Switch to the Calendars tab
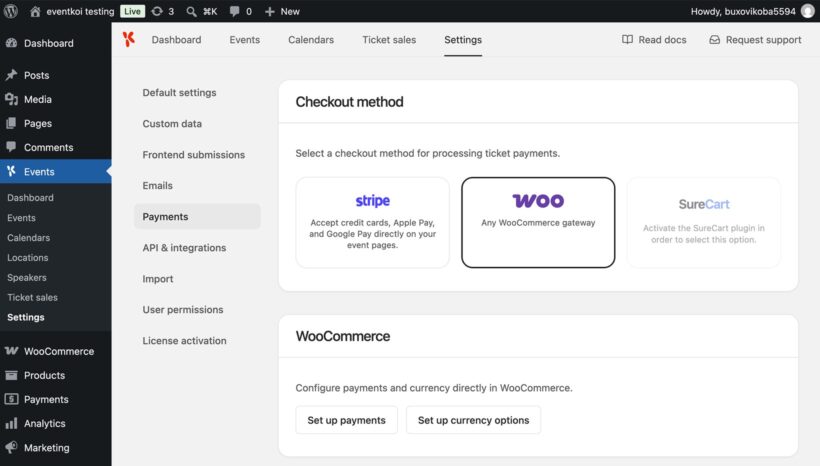The width and height of the screenshot is (820, 466). (311, 40)
